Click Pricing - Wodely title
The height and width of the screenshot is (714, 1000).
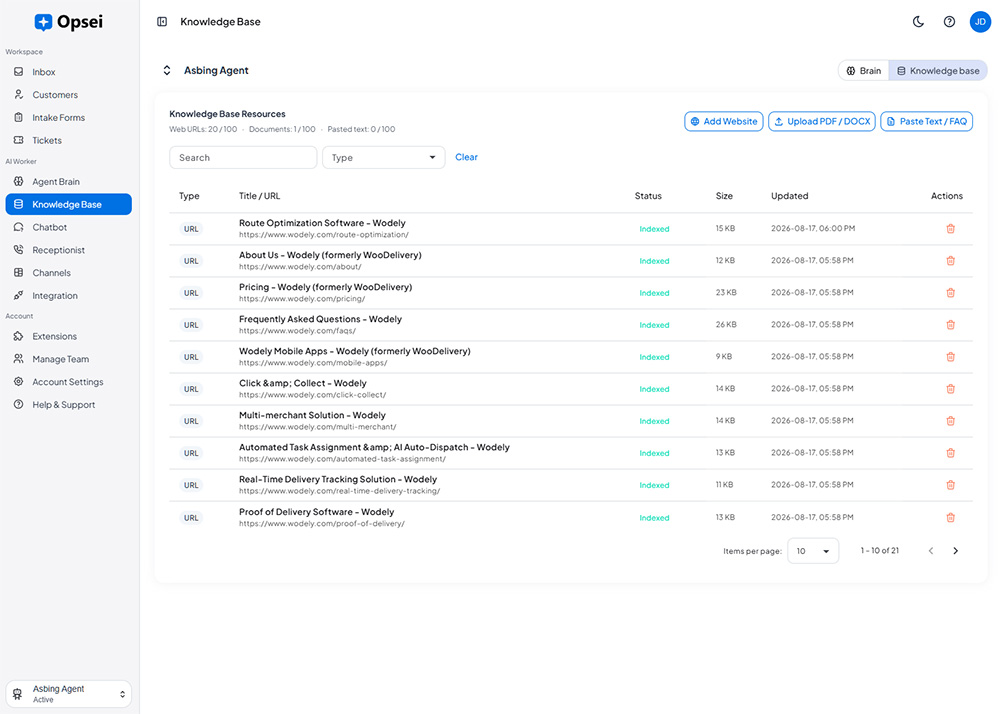point(325,288)
